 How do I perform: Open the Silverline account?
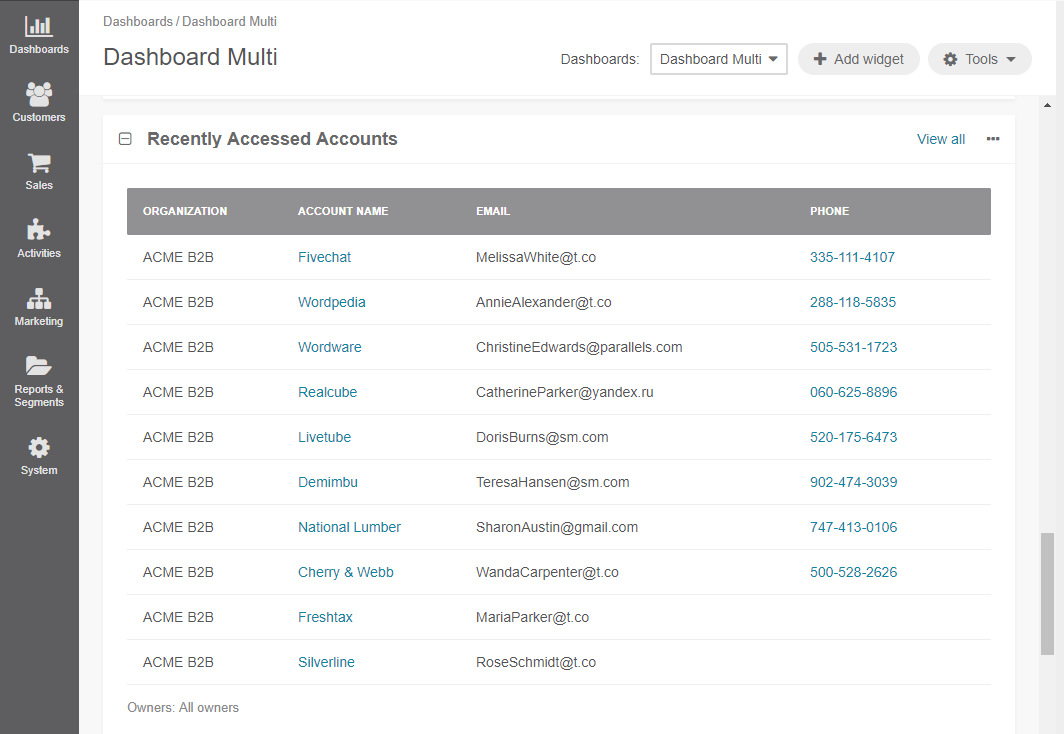[326, 662]
